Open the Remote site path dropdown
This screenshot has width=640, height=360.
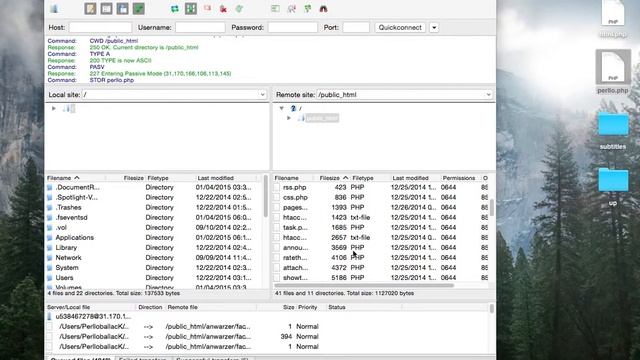tap(488, 95)
